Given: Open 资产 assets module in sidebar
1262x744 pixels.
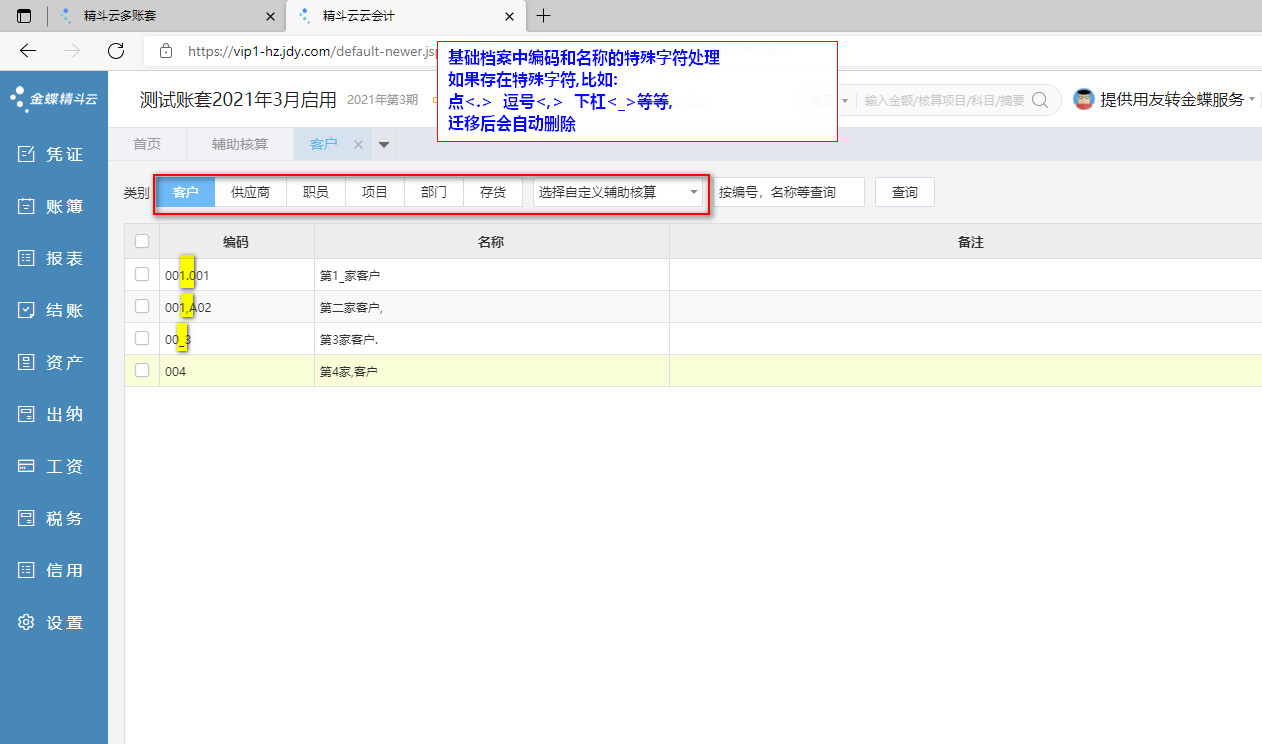Looking at the screenshot, I should tap(27, 362).
